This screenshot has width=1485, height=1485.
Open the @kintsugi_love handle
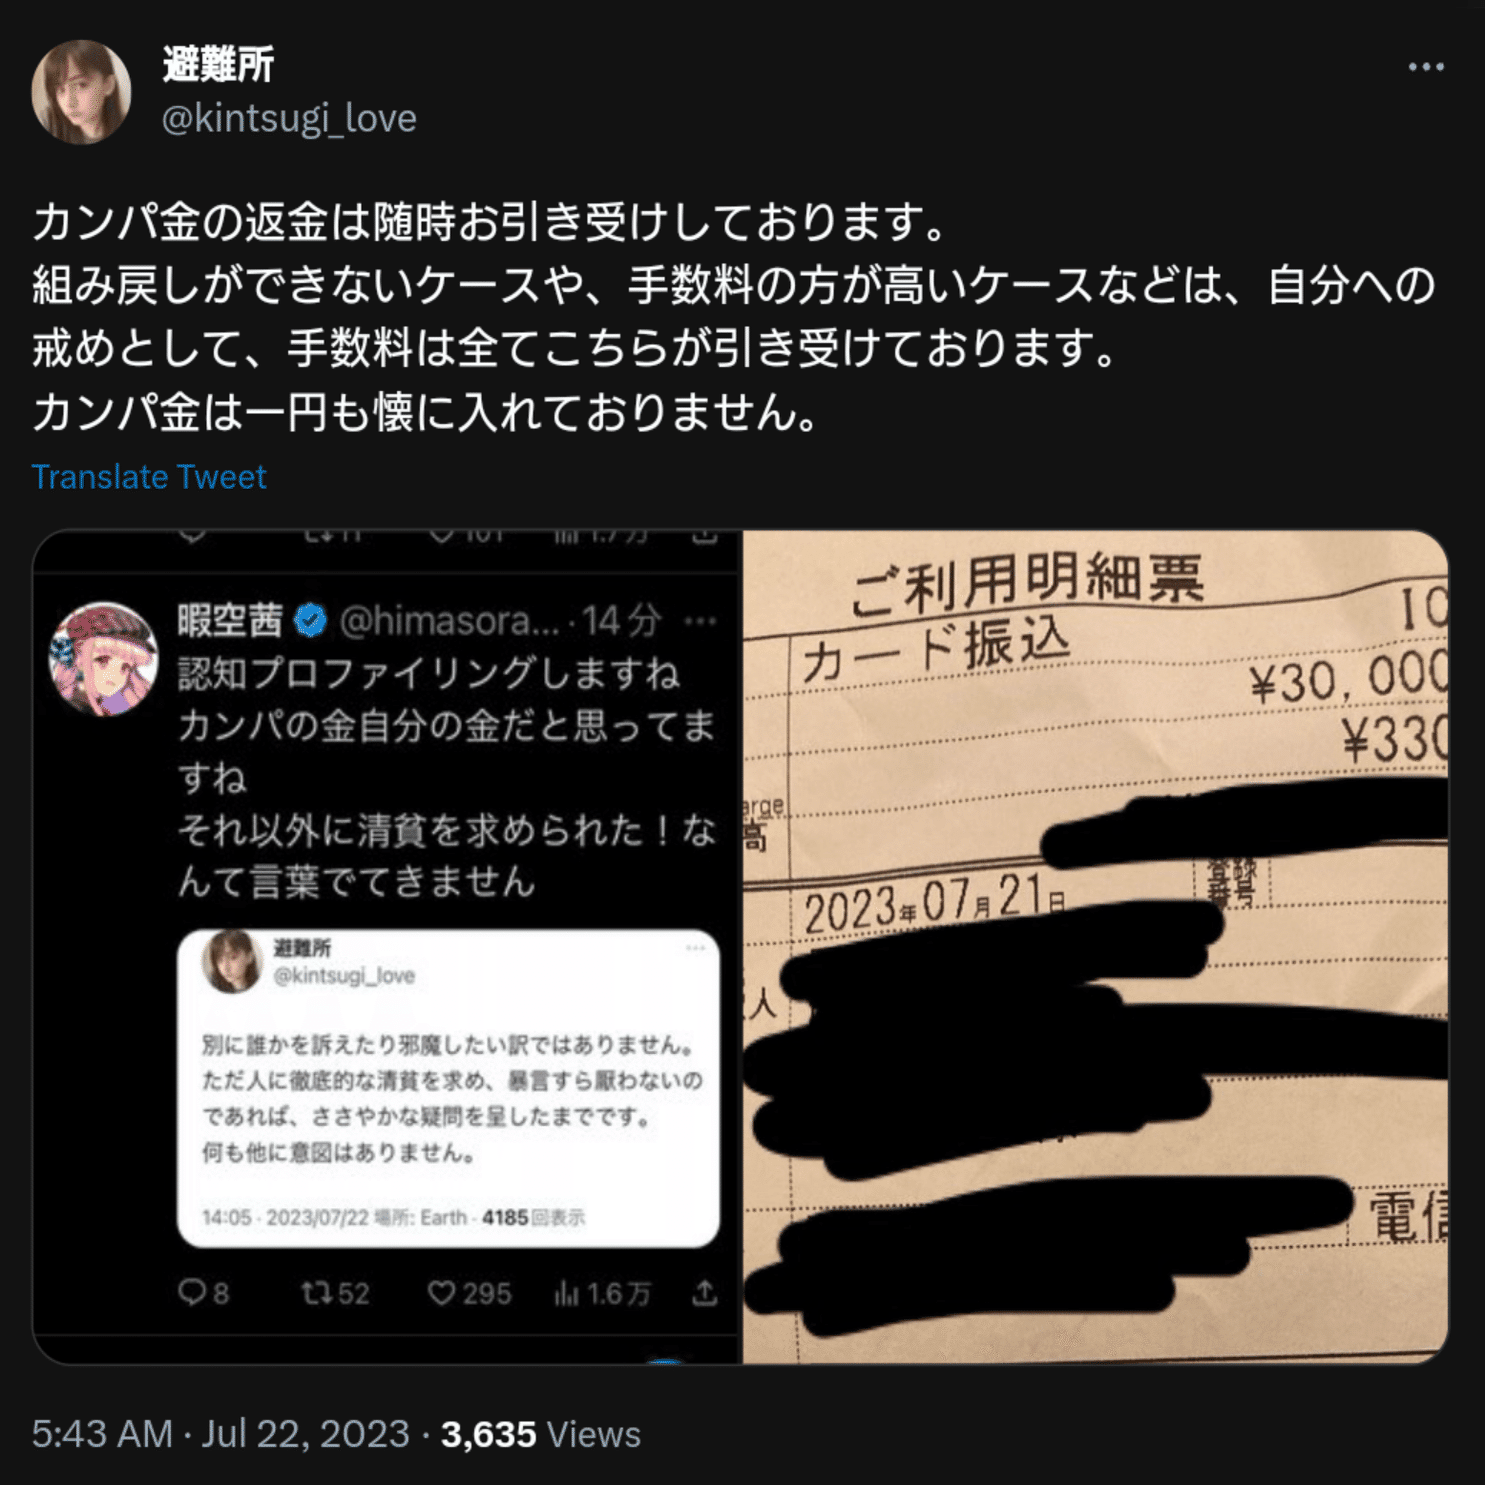pos(289,118)
